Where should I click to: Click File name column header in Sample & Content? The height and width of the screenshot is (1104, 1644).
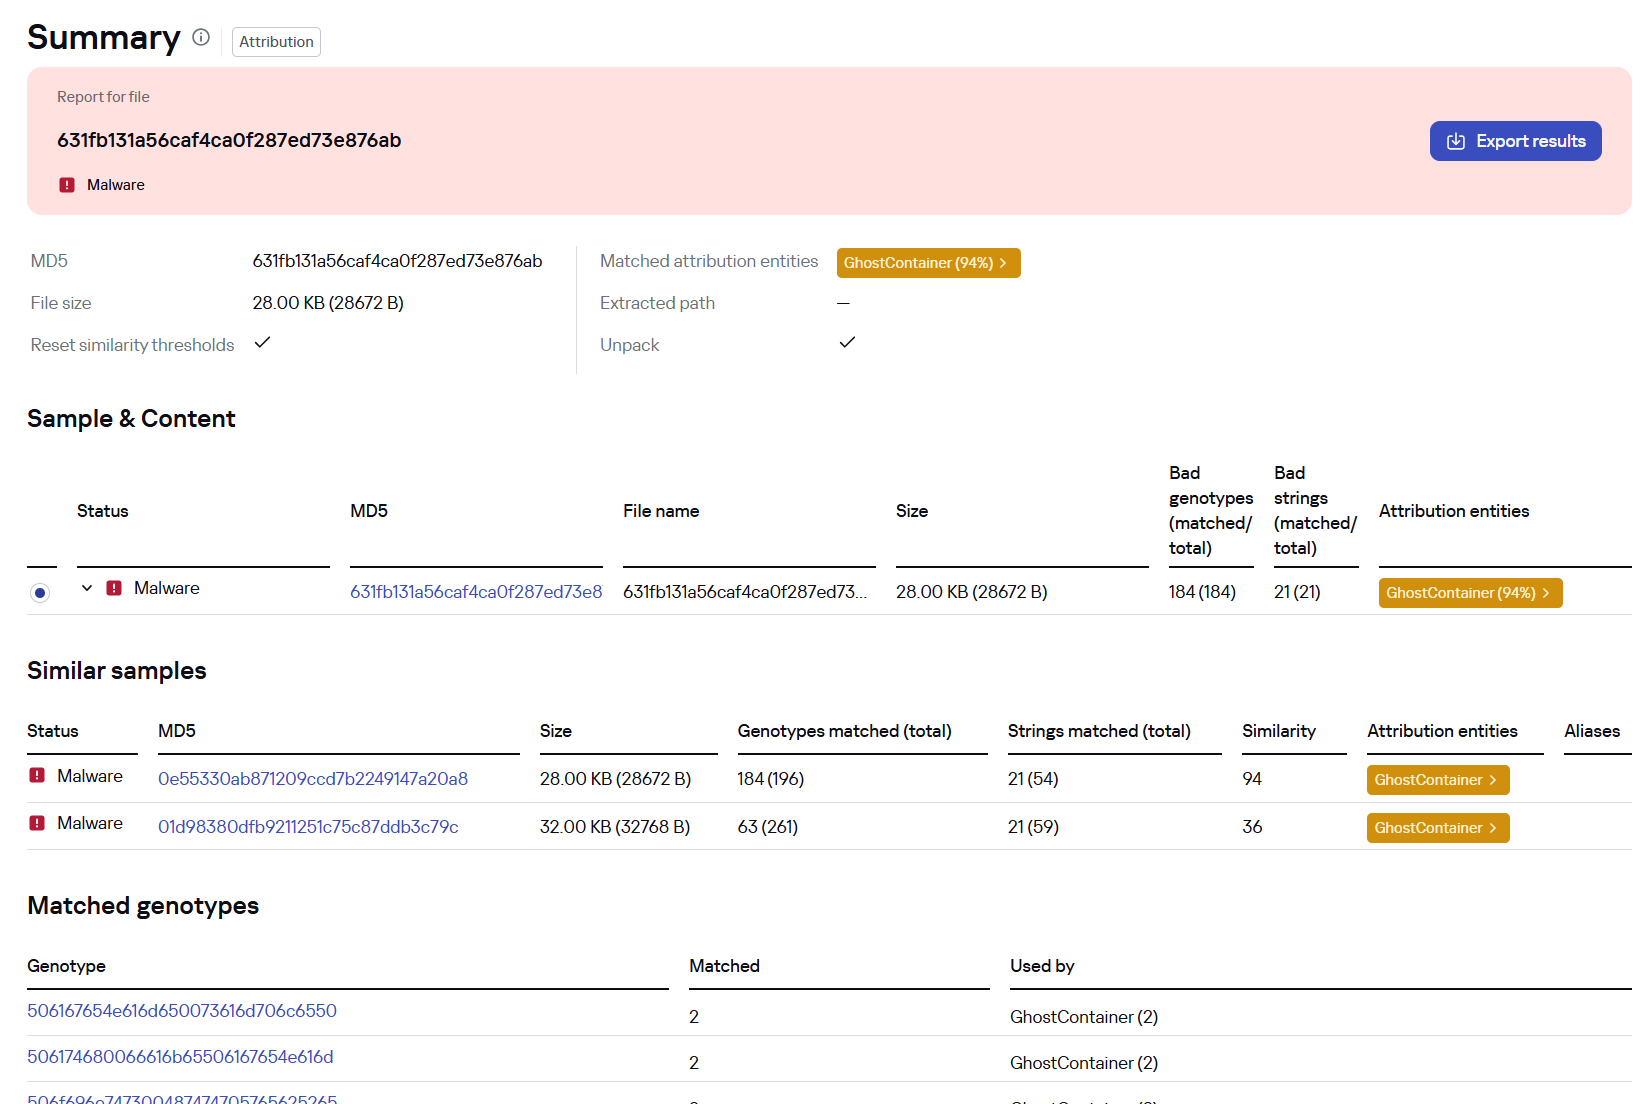(x=661, y=511)
